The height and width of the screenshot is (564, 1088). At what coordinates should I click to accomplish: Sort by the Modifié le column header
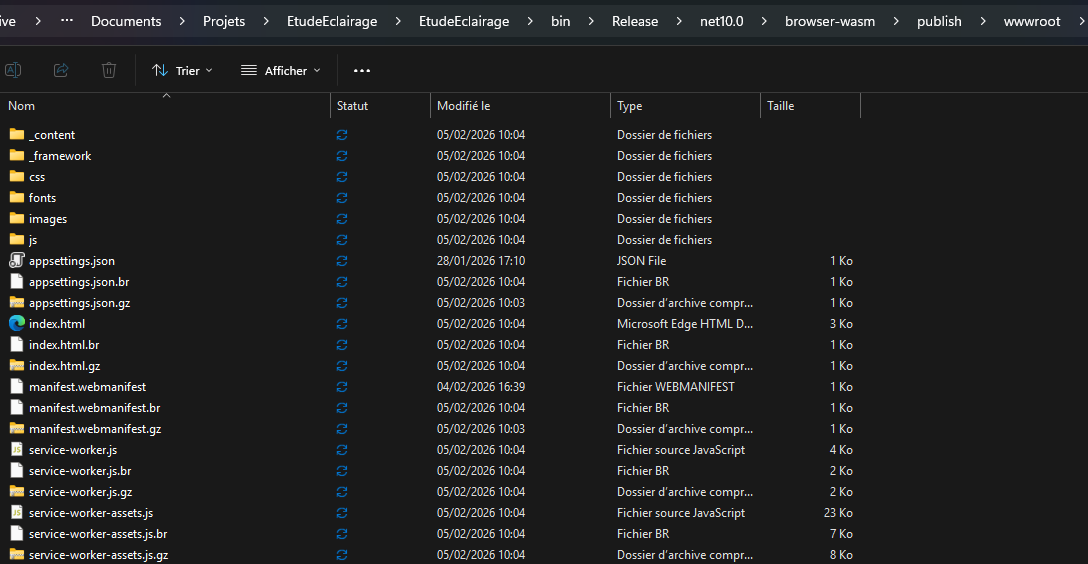tap(463, 105)
